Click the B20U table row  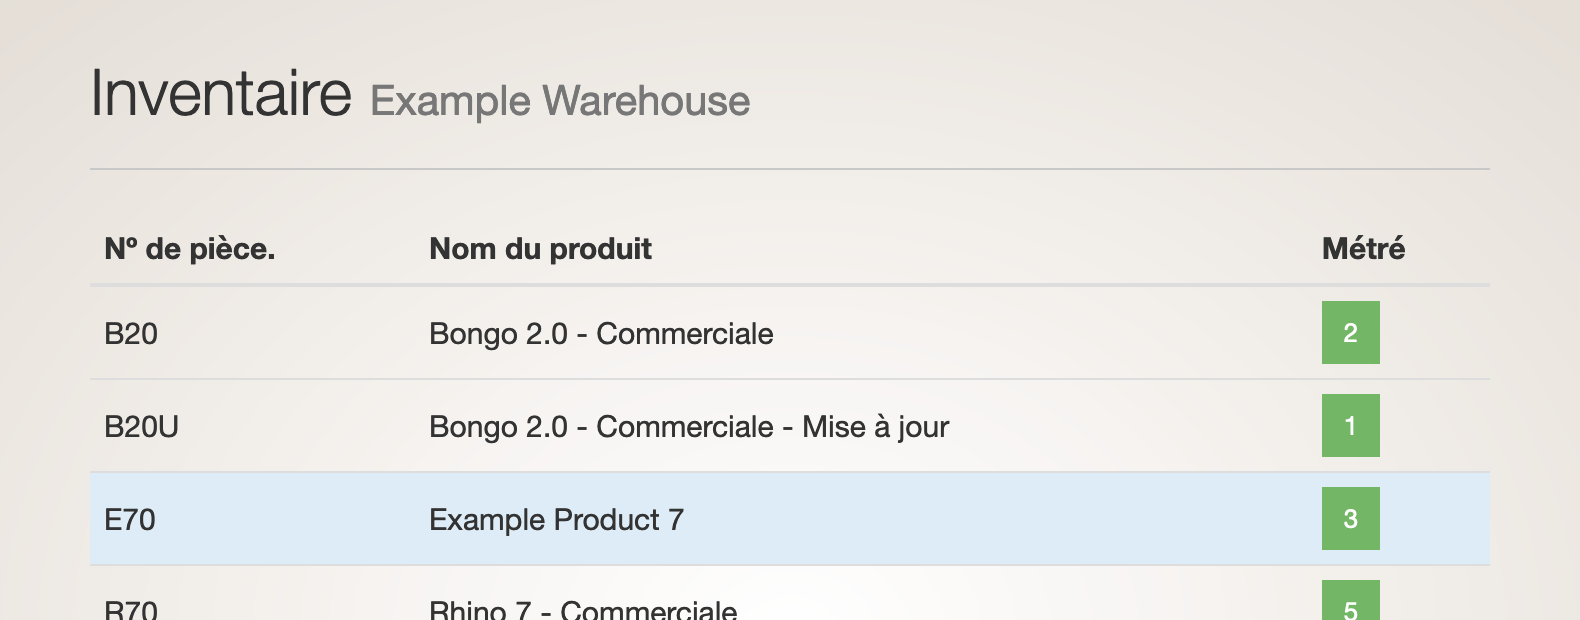(x=790, y=426)
